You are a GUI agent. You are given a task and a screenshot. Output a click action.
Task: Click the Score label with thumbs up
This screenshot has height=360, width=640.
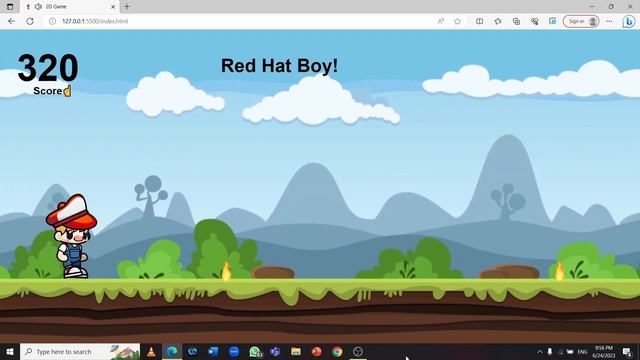point(52,91)
